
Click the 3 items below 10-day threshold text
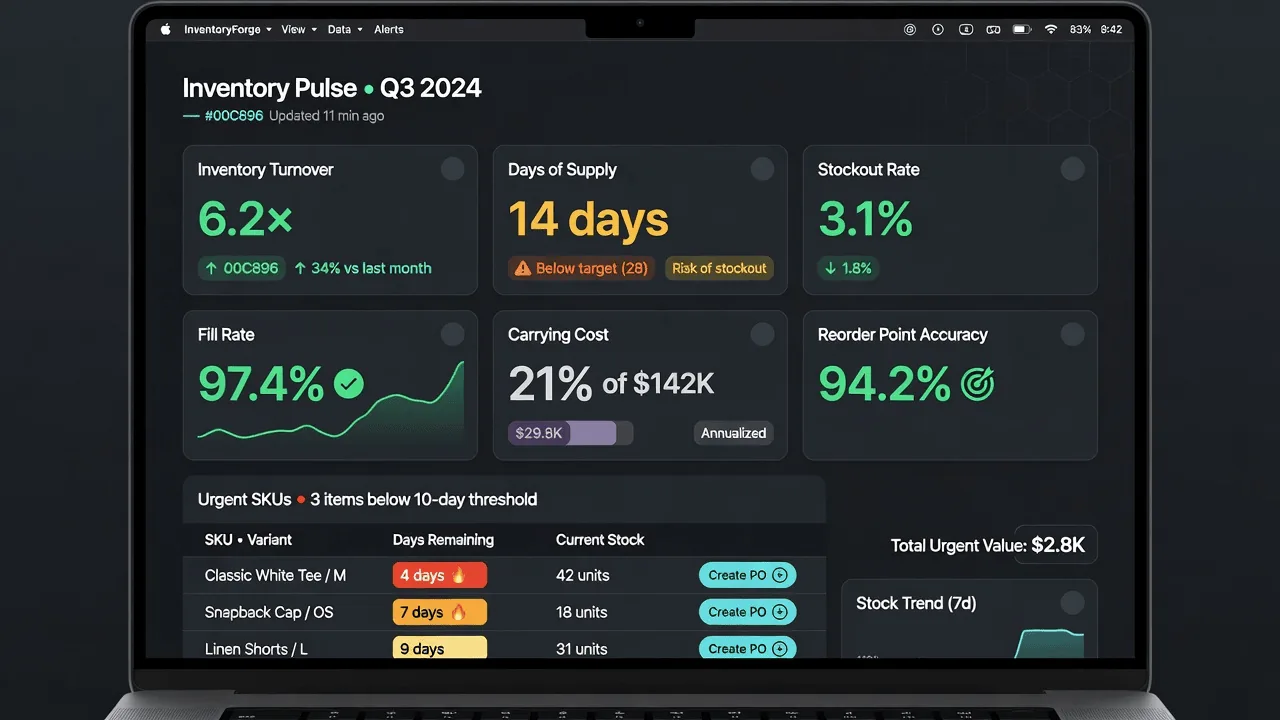(424, 499)
